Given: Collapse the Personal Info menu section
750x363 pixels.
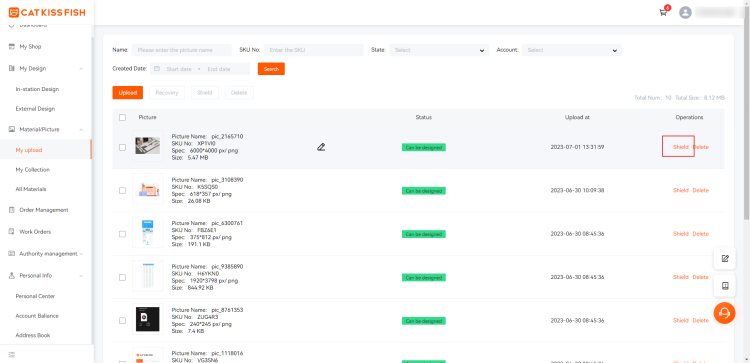Looking at the screenshot, I should pos(81,276).
